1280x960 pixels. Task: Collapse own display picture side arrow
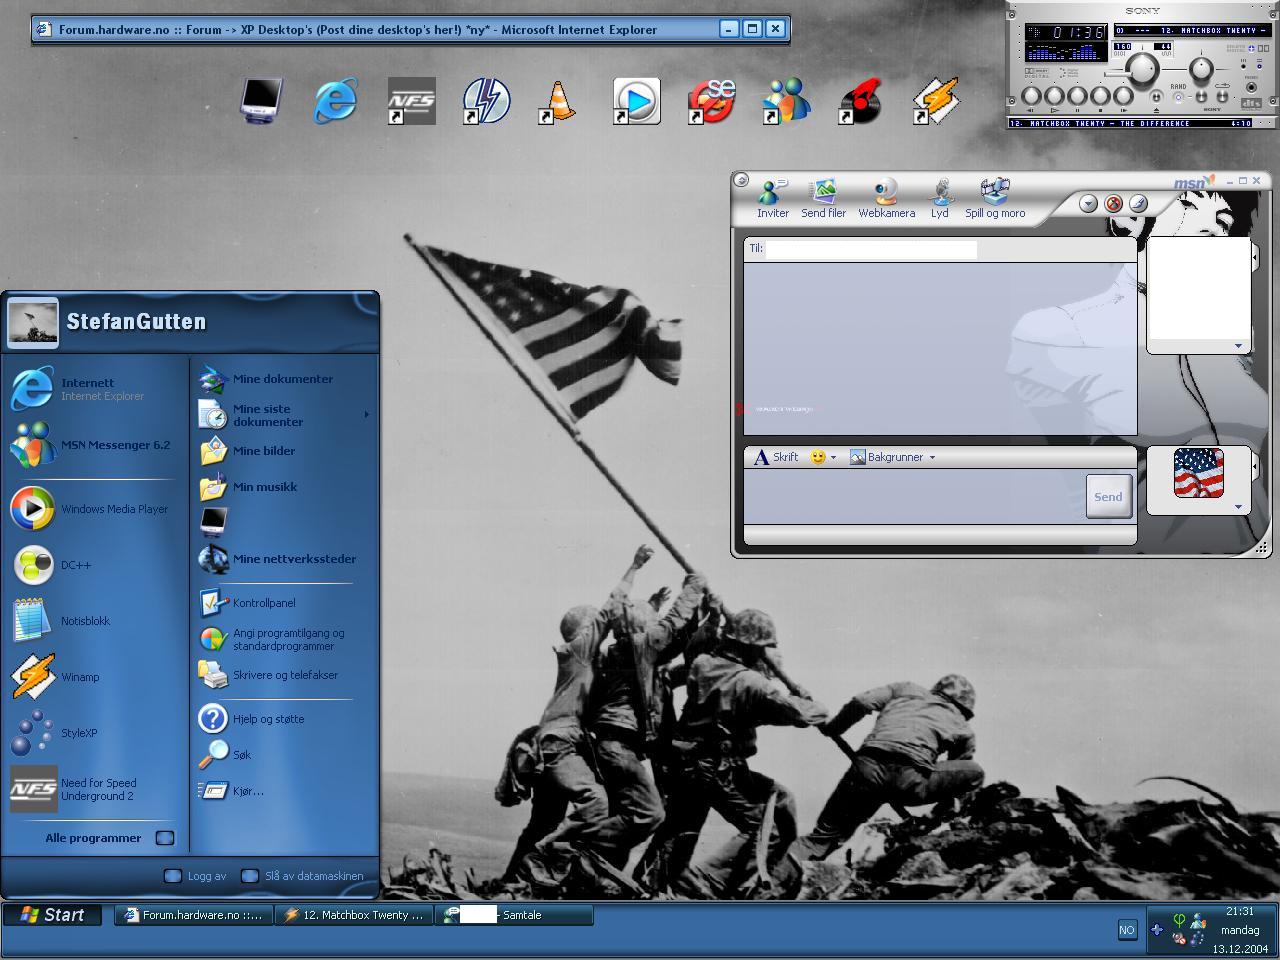point(1254,466)
